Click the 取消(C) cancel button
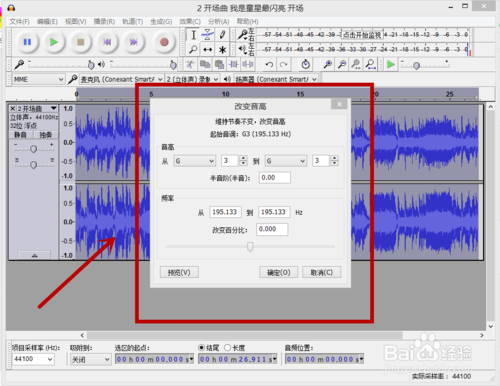This screenshot has height=386, width=500. point(322,272)
